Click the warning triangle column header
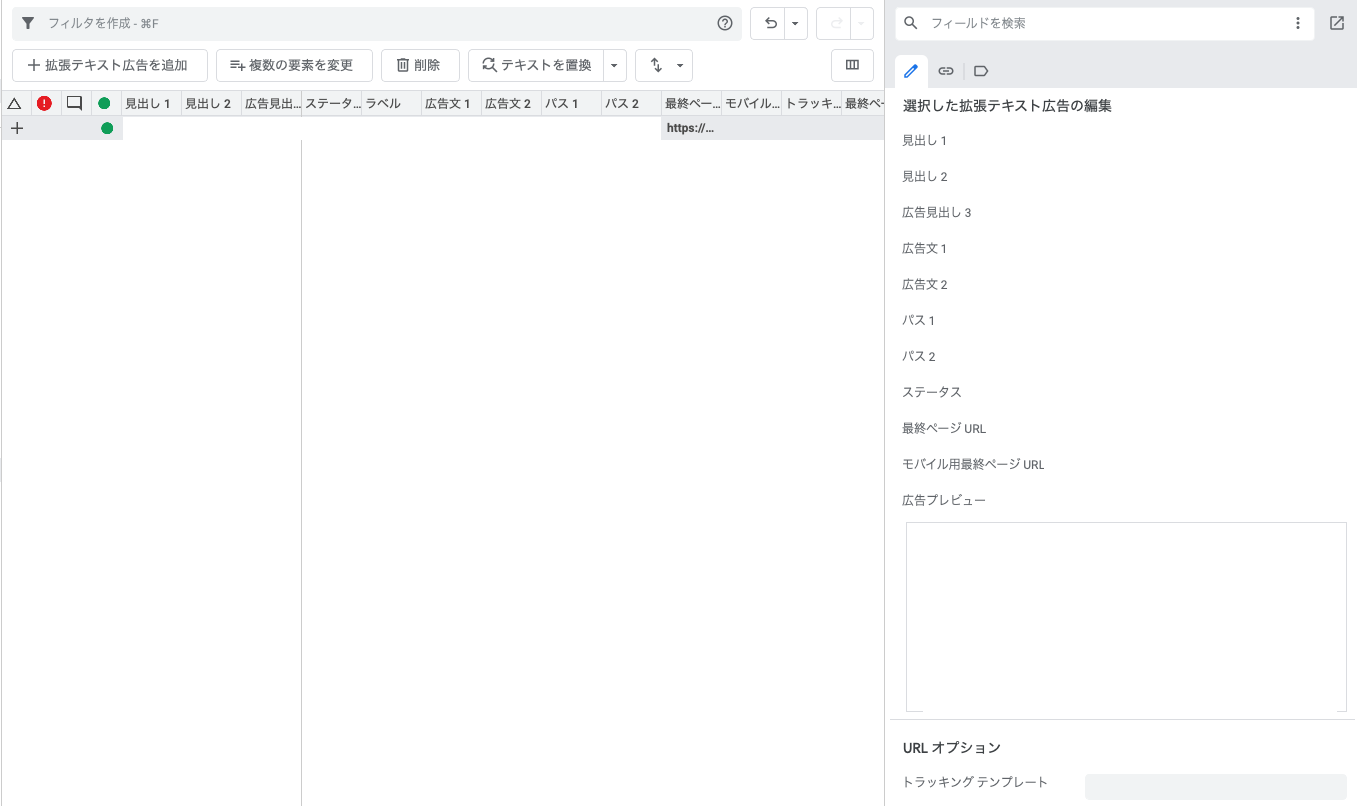The height and width of the screenshot is (806, 1357). click(x=15, y=103)
